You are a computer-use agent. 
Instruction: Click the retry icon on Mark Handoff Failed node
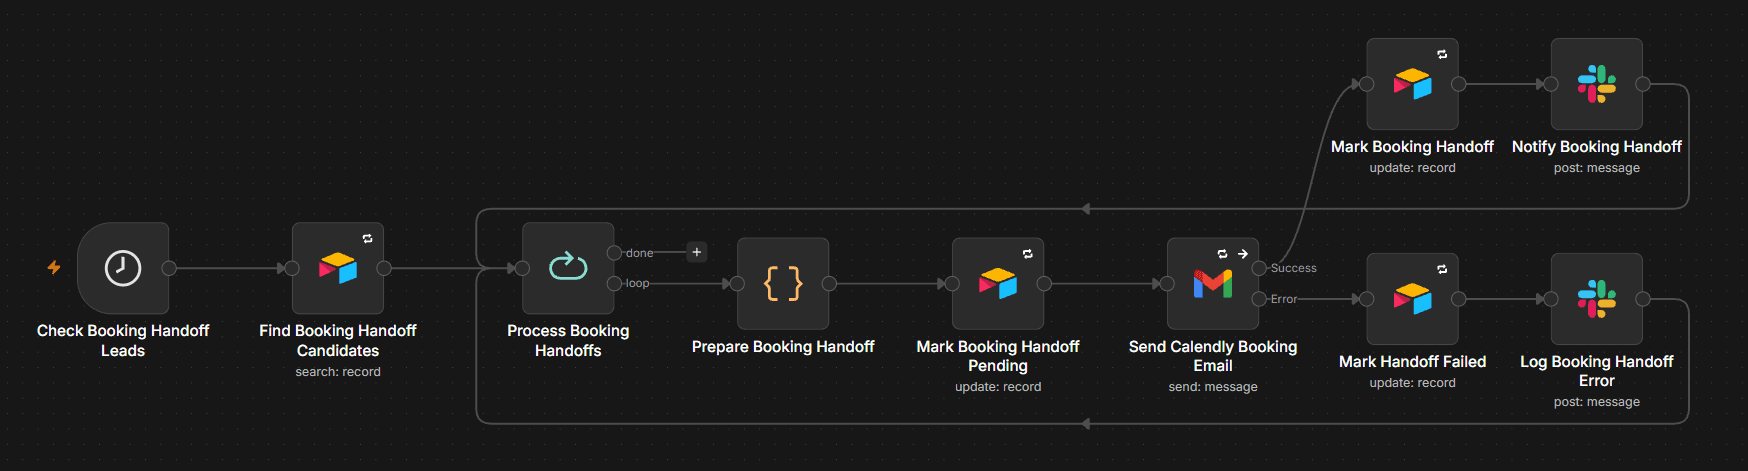click(x=1442, y=269)
